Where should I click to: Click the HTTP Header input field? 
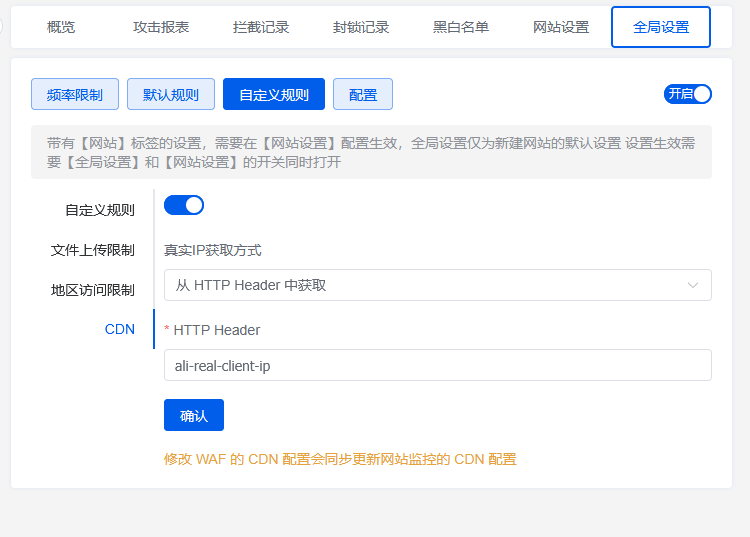pos(437,366)
